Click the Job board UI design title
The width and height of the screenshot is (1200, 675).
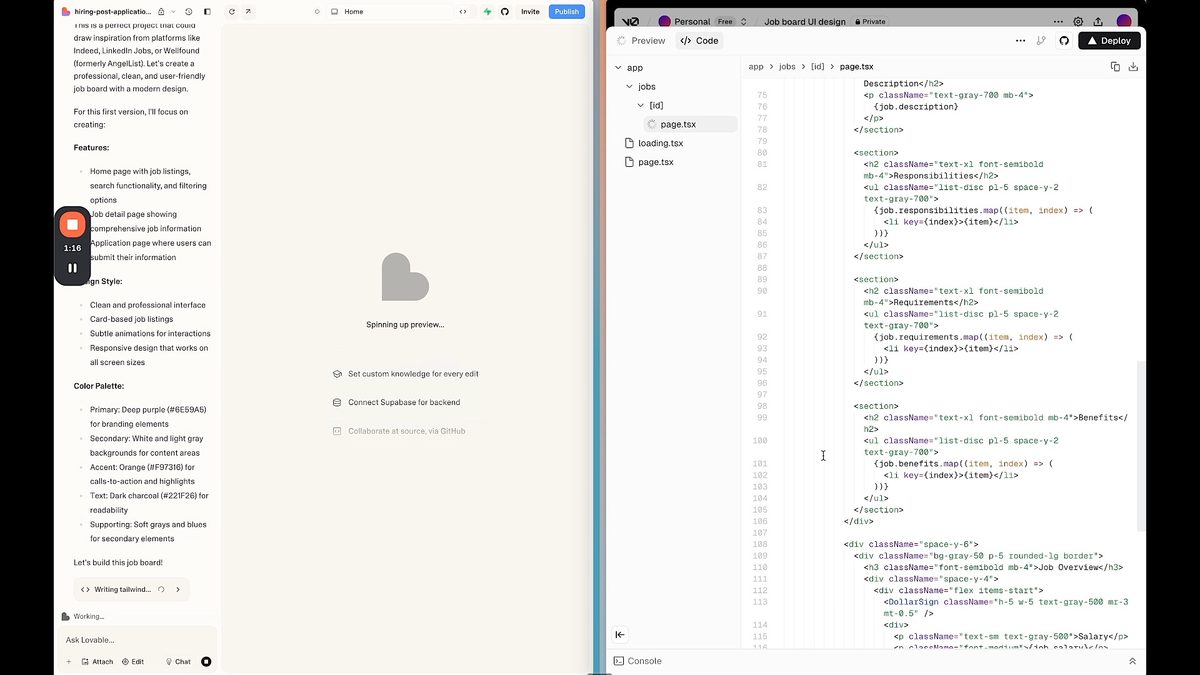point(805,21)
